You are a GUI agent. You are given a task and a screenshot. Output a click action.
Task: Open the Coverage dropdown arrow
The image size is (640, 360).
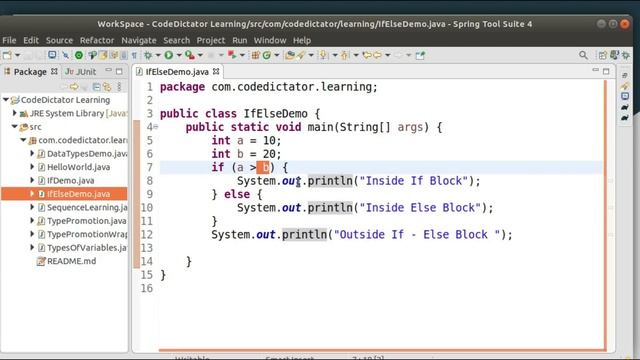[x=200, y=55]
